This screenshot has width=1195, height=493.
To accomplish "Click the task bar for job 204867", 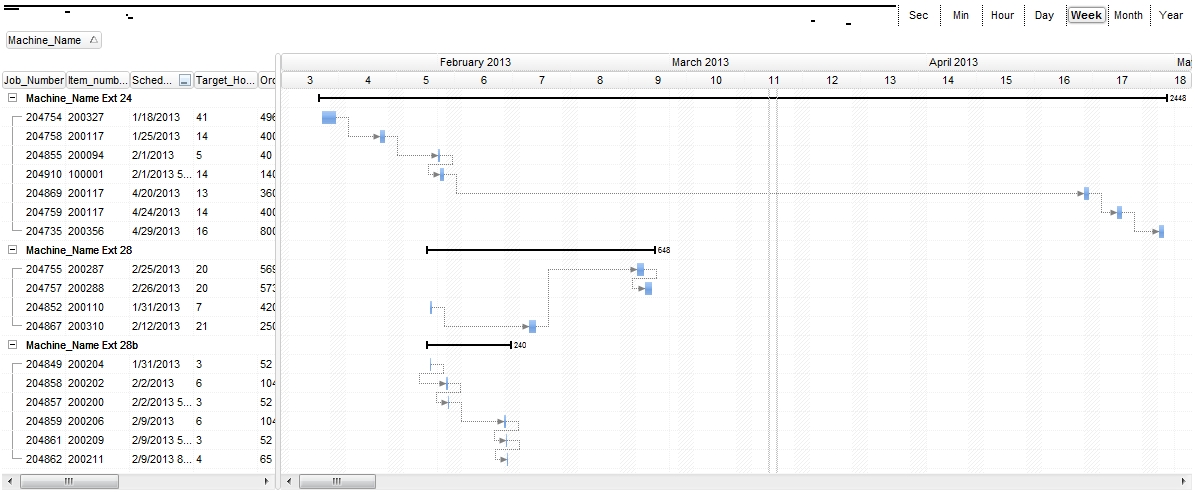I will tap(532, 327).
